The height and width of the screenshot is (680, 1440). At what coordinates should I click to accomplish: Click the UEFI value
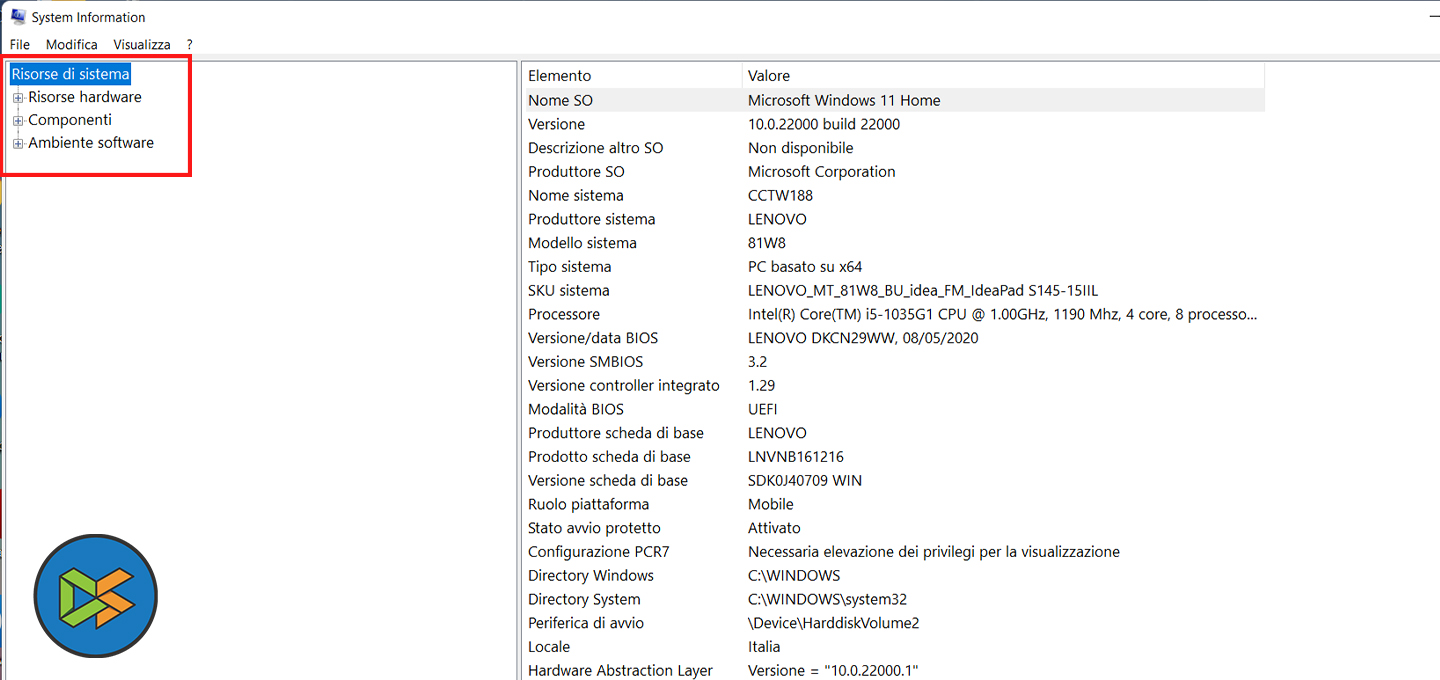click(763, 409)
